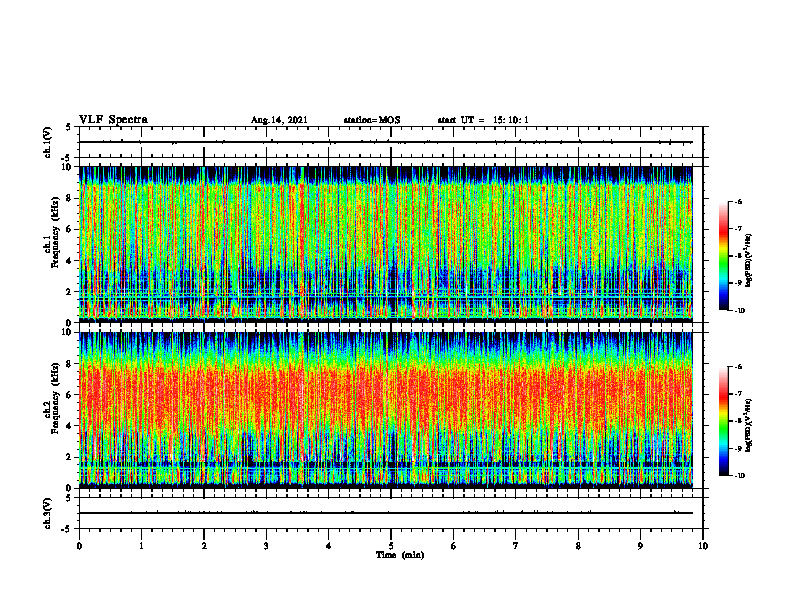
Task: Click the ch.1 color scale log(PSD) unit label
Action: (x=750, y=261)
